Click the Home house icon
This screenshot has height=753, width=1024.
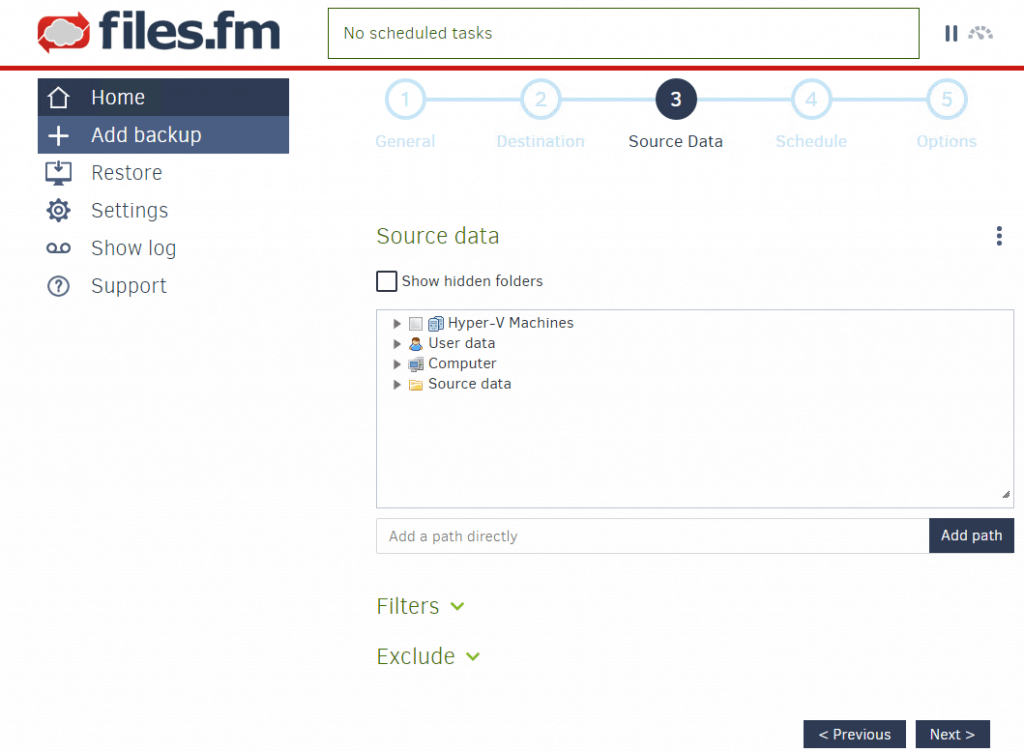click(x=58, y=97)
